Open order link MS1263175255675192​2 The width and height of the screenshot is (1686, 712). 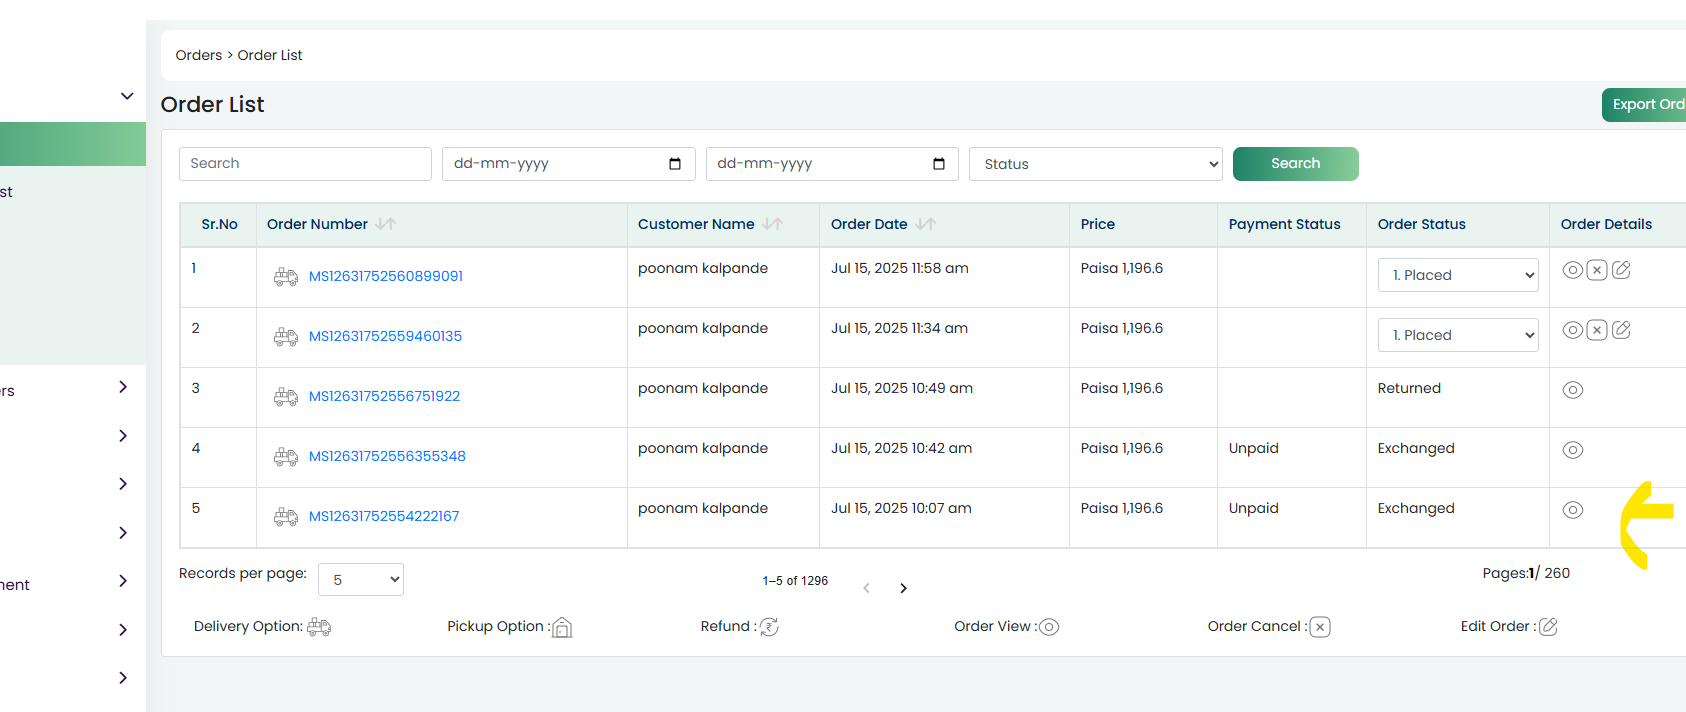click(x=384, y=396)
